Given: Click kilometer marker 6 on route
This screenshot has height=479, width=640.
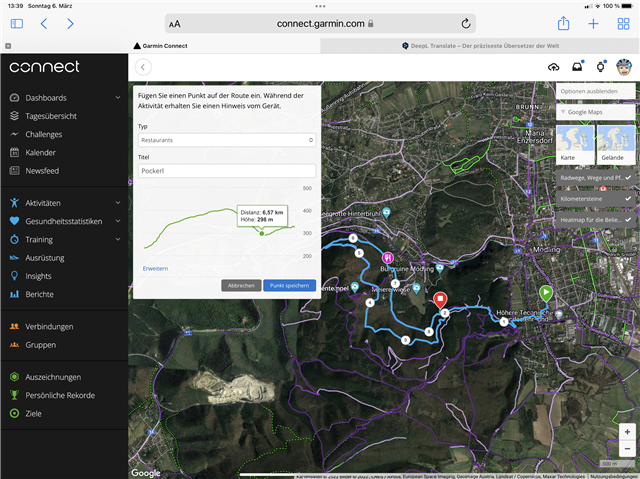Looking at the screenshot, I should tap(353, 238).
